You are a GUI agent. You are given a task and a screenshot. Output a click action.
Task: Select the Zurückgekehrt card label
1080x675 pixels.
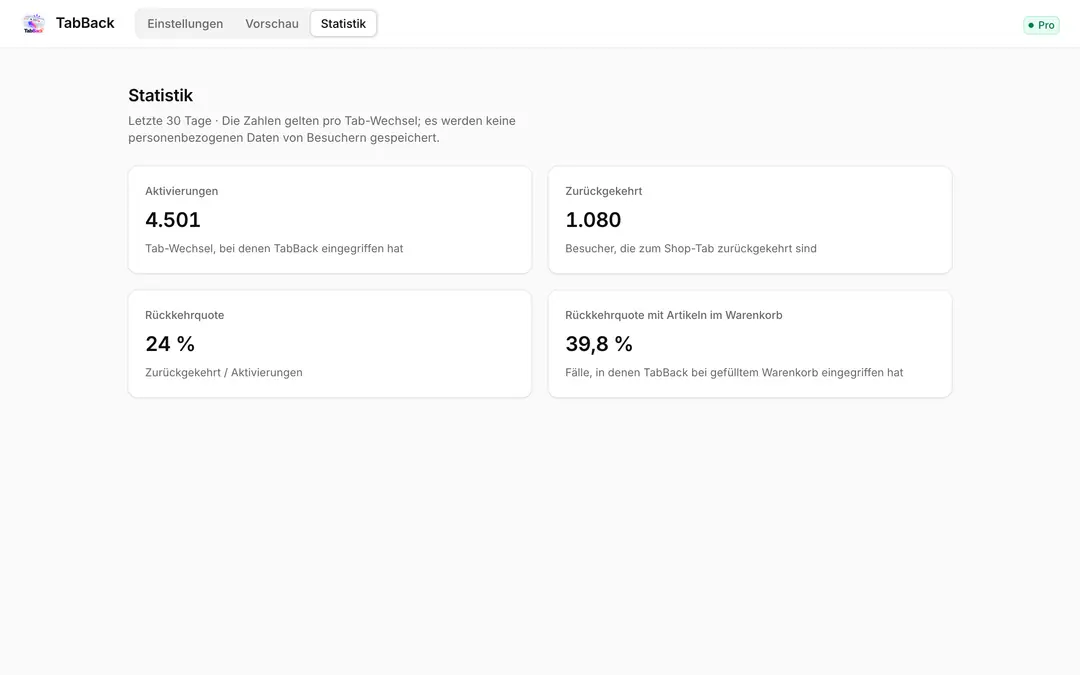point(603,191)
